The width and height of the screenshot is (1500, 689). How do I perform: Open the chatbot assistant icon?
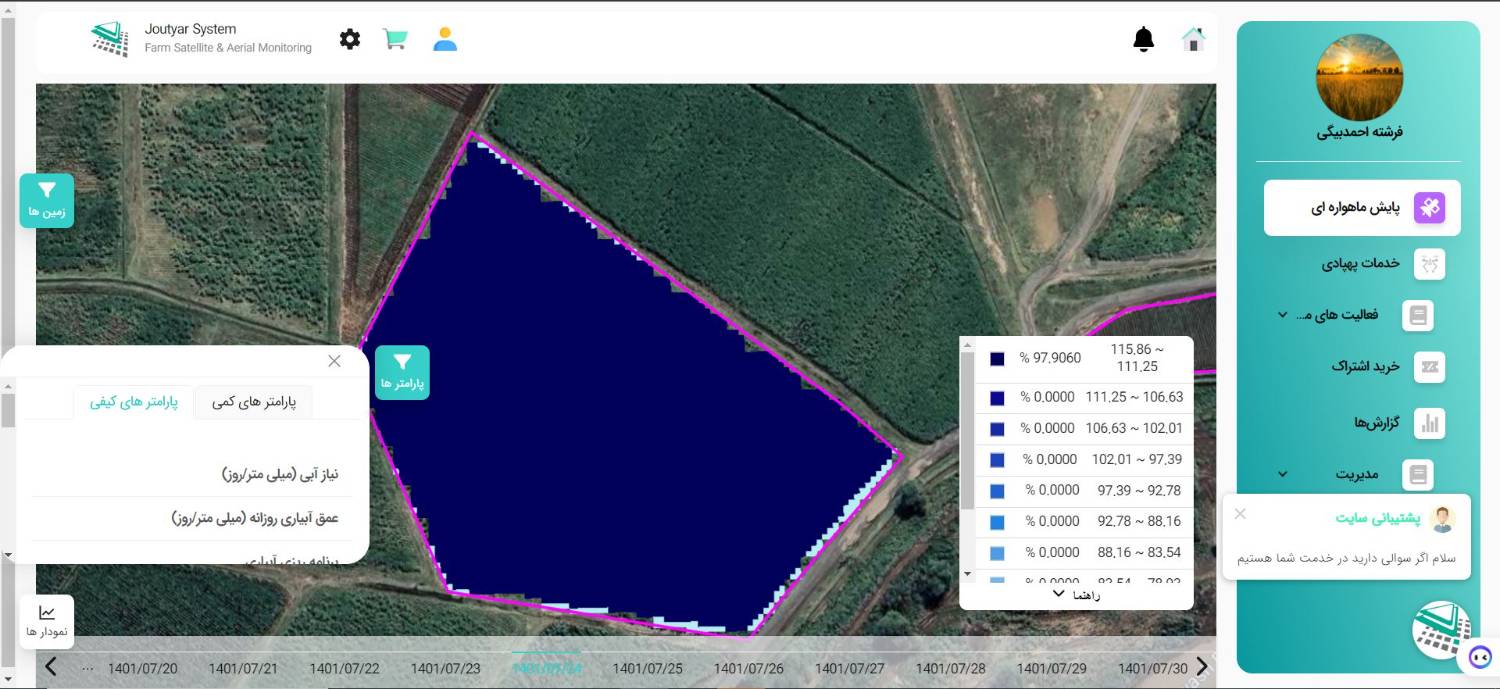click(1480, 656)
